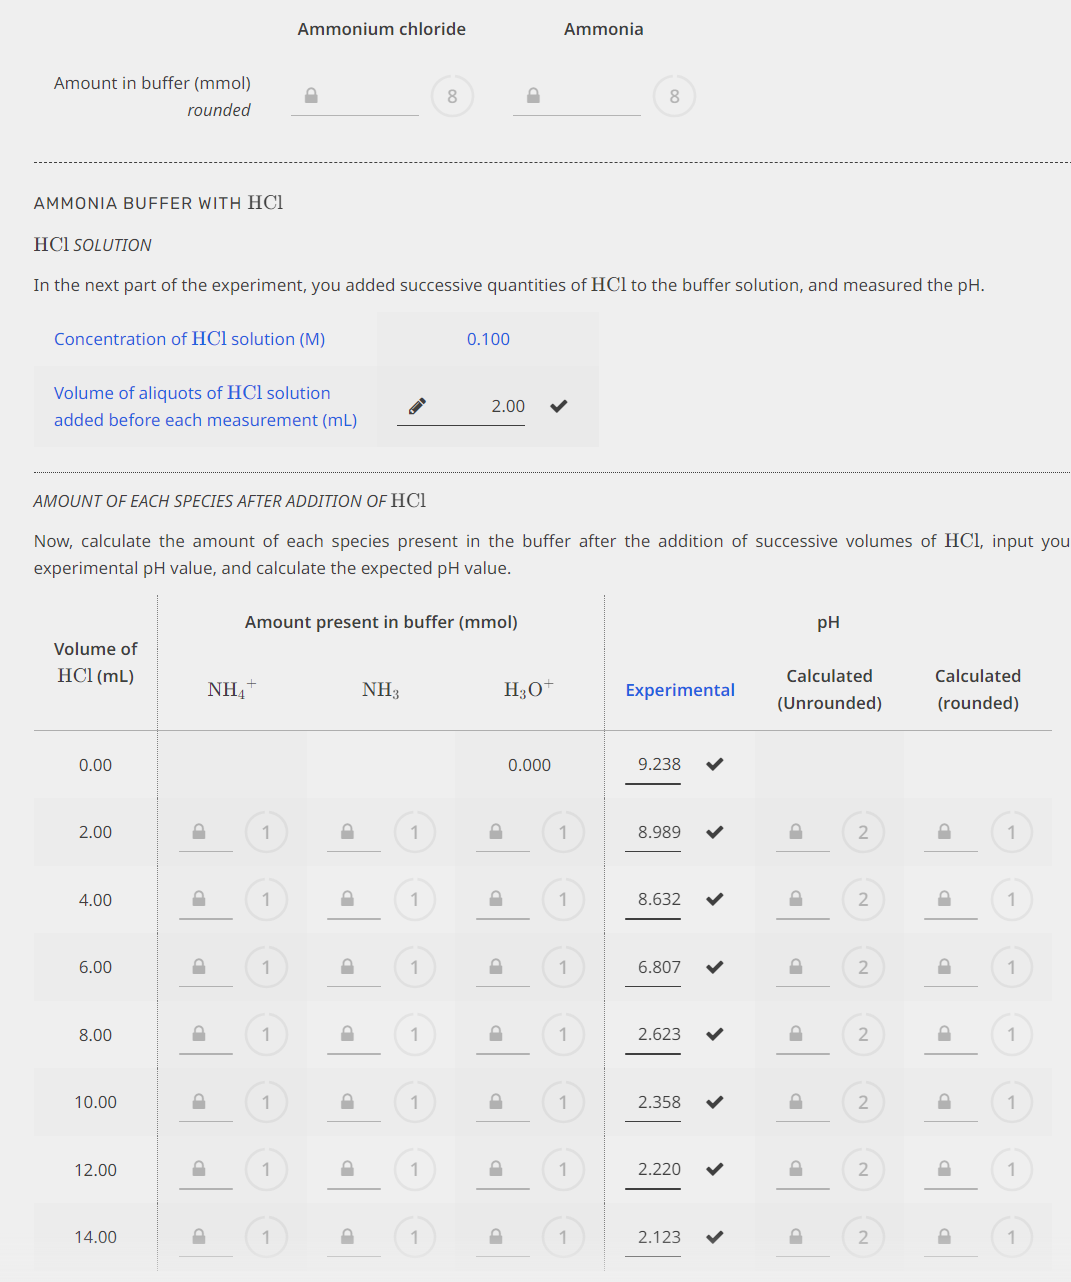Click the lock icon on NH3 field for 12.00 mL row
Viewport: 1071px width, 1282px height.
[346, 1169]
